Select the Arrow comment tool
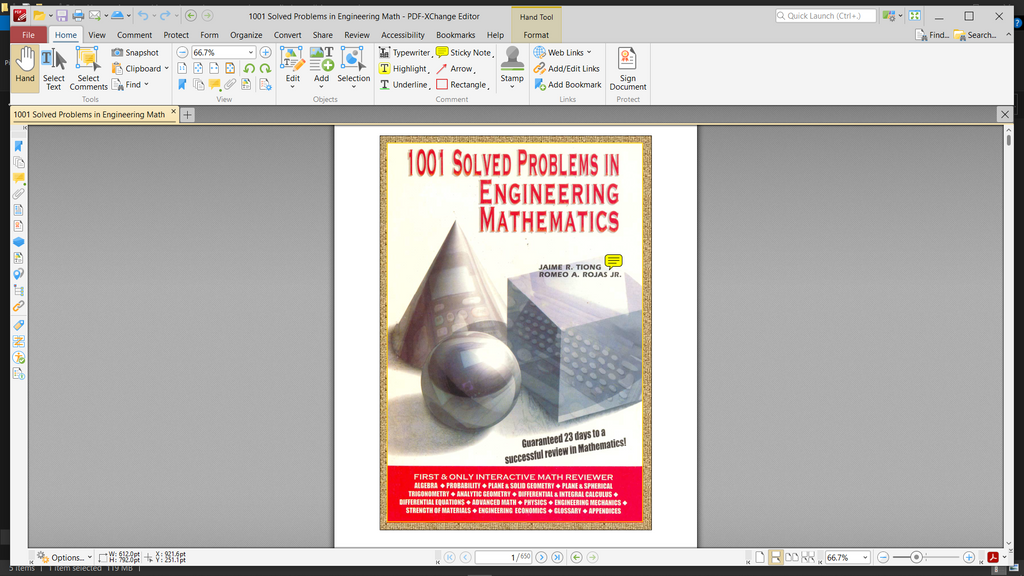 pyautogui.click(x=455, y=69)
